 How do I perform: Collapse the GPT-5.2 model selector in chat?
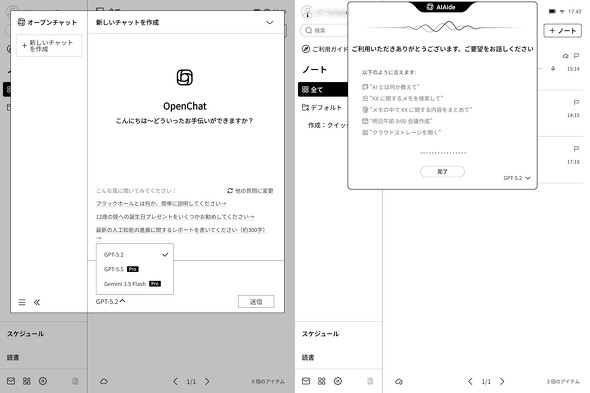click(x=111, y=301)
